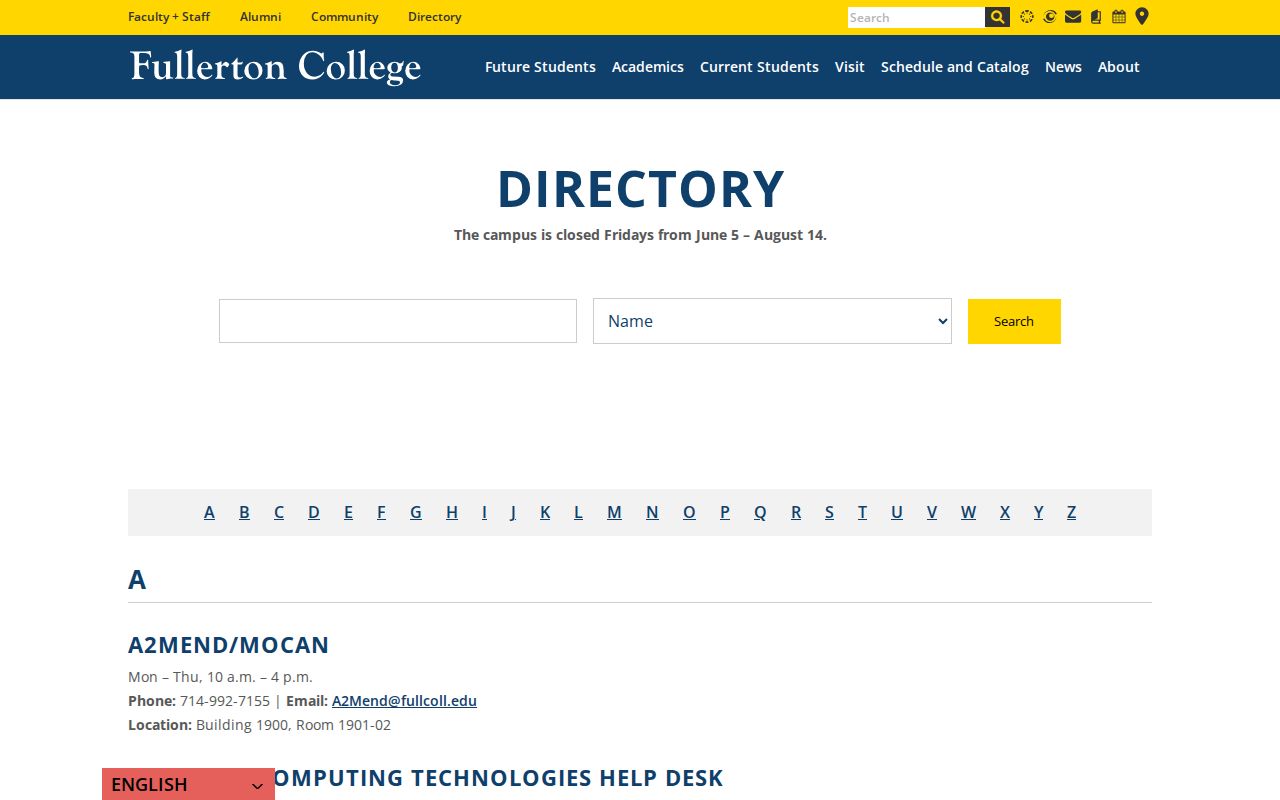The width and height of the screenshot is (1280, 800).
Task: Jump to letter R in alphabet bar
Action: point(796,512)
